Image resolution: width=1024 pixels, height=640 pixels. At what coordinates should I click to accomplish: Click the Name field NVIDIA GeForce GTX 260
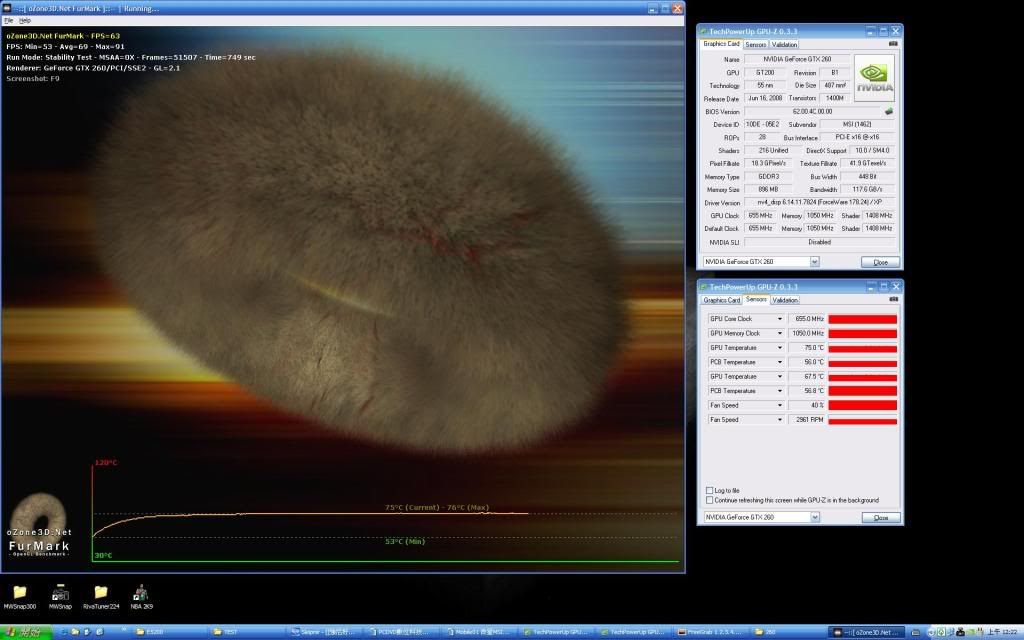[x=797, y=59]
